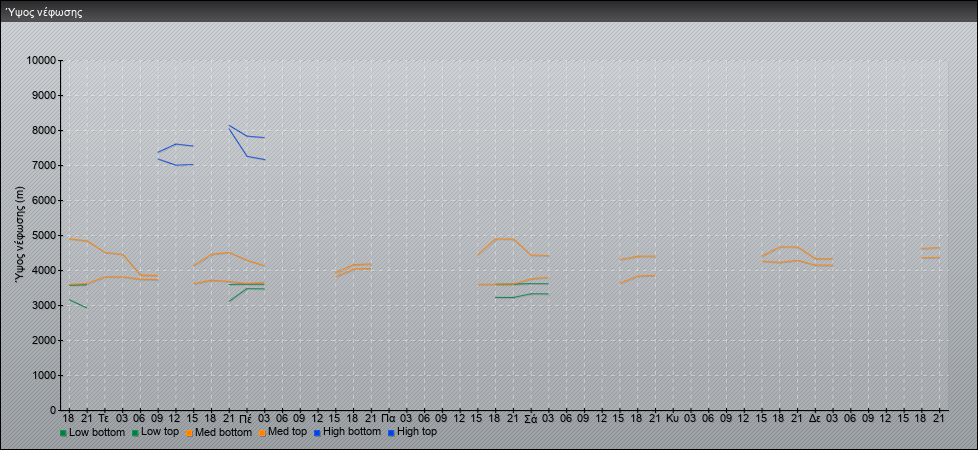Viewport: 978px width, 450px height.
Task: Click the 5000 y-axis label
Action: (x=44, y=235)
